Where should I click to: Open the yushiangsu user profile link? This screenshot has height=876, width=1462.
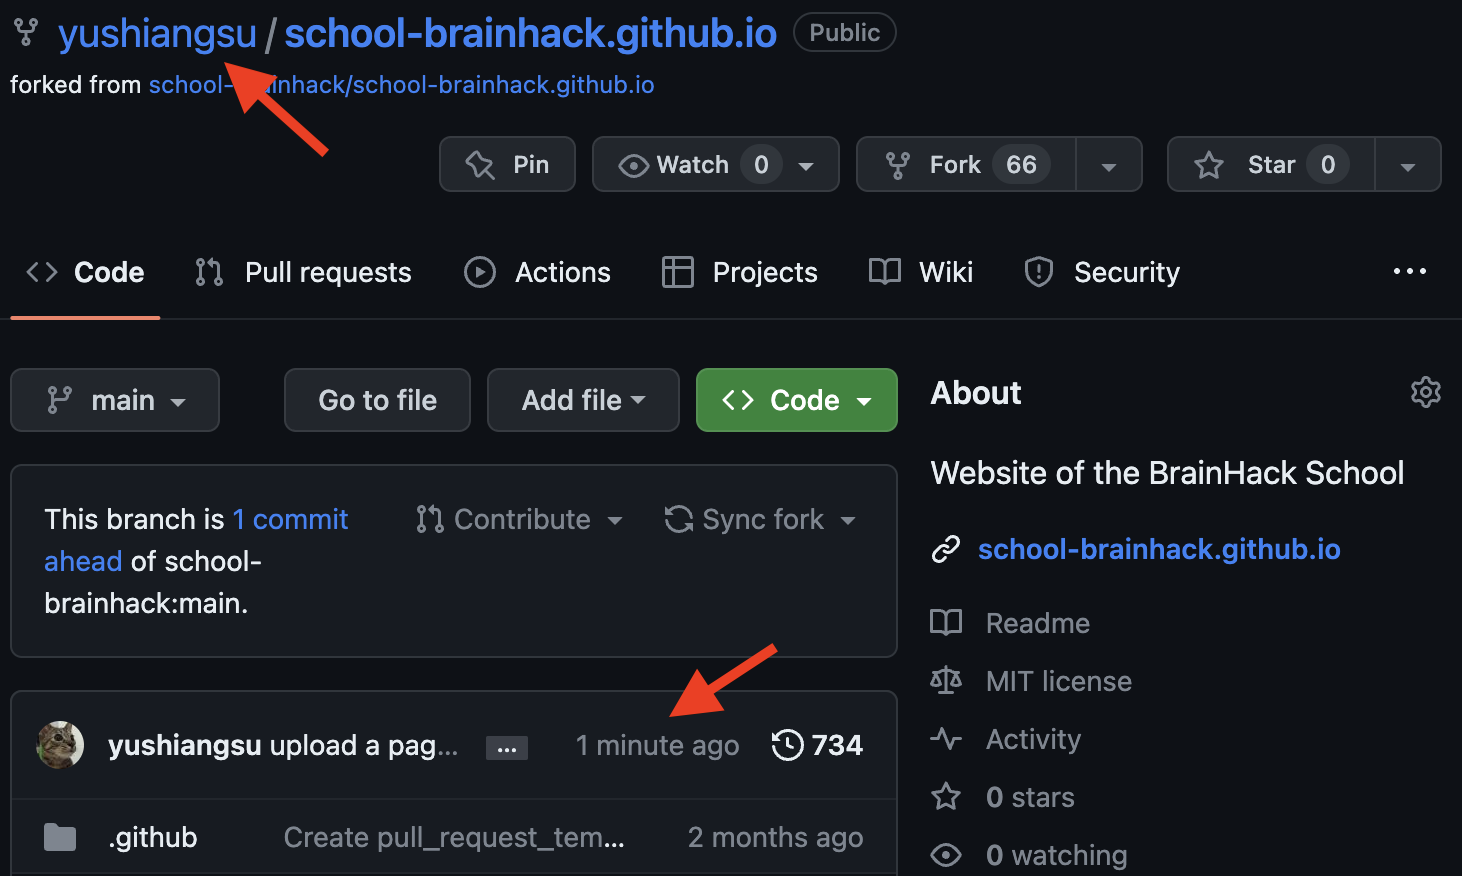coord(157,34)
